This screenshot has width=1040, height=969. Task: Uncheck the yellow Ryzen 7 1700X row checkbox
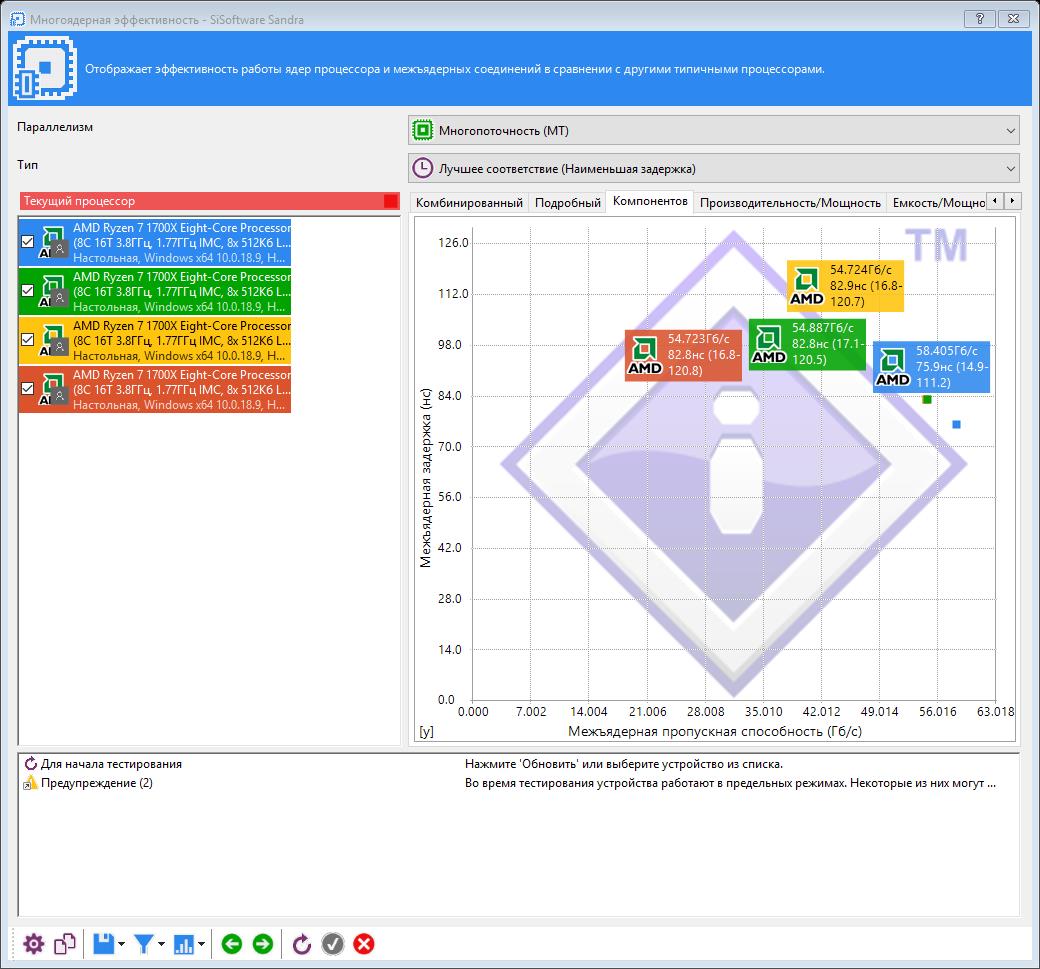27,340
